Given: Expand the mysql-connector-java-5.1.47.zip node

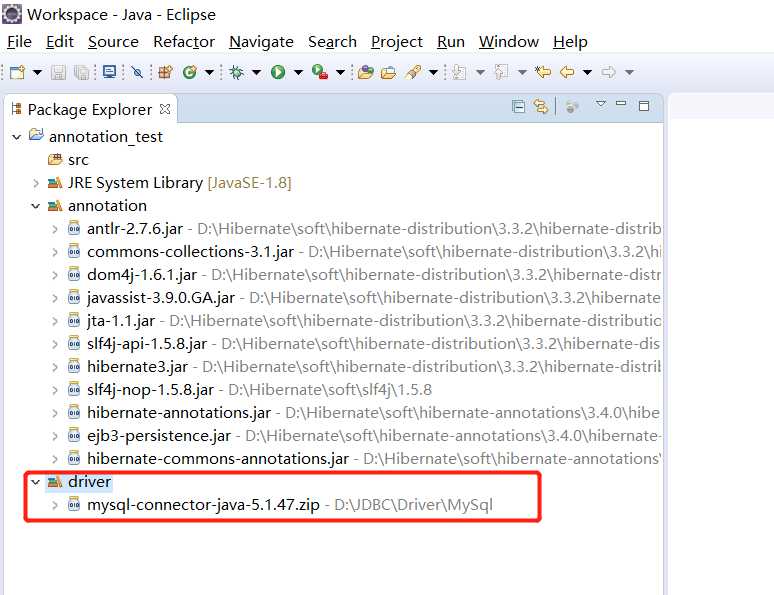Looking at the screenshot, I should point(55,505).
